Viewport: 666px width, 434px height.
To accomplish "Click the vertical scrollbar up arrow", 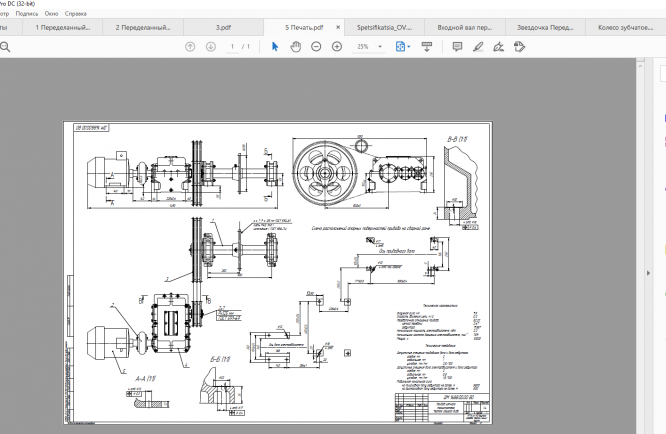I will click(x=640, y=66).
